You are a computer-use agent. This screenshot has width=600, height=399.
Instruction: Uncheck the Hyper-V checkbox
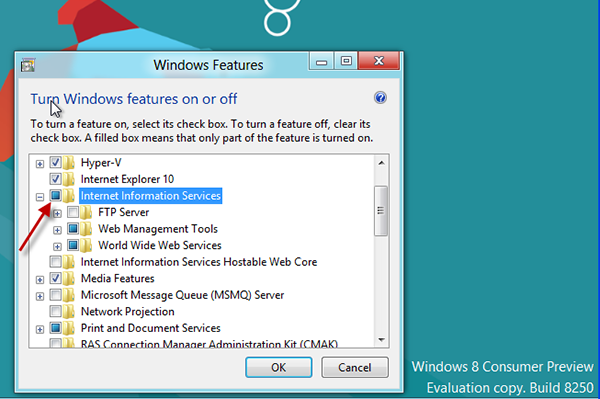click(55, 163)
